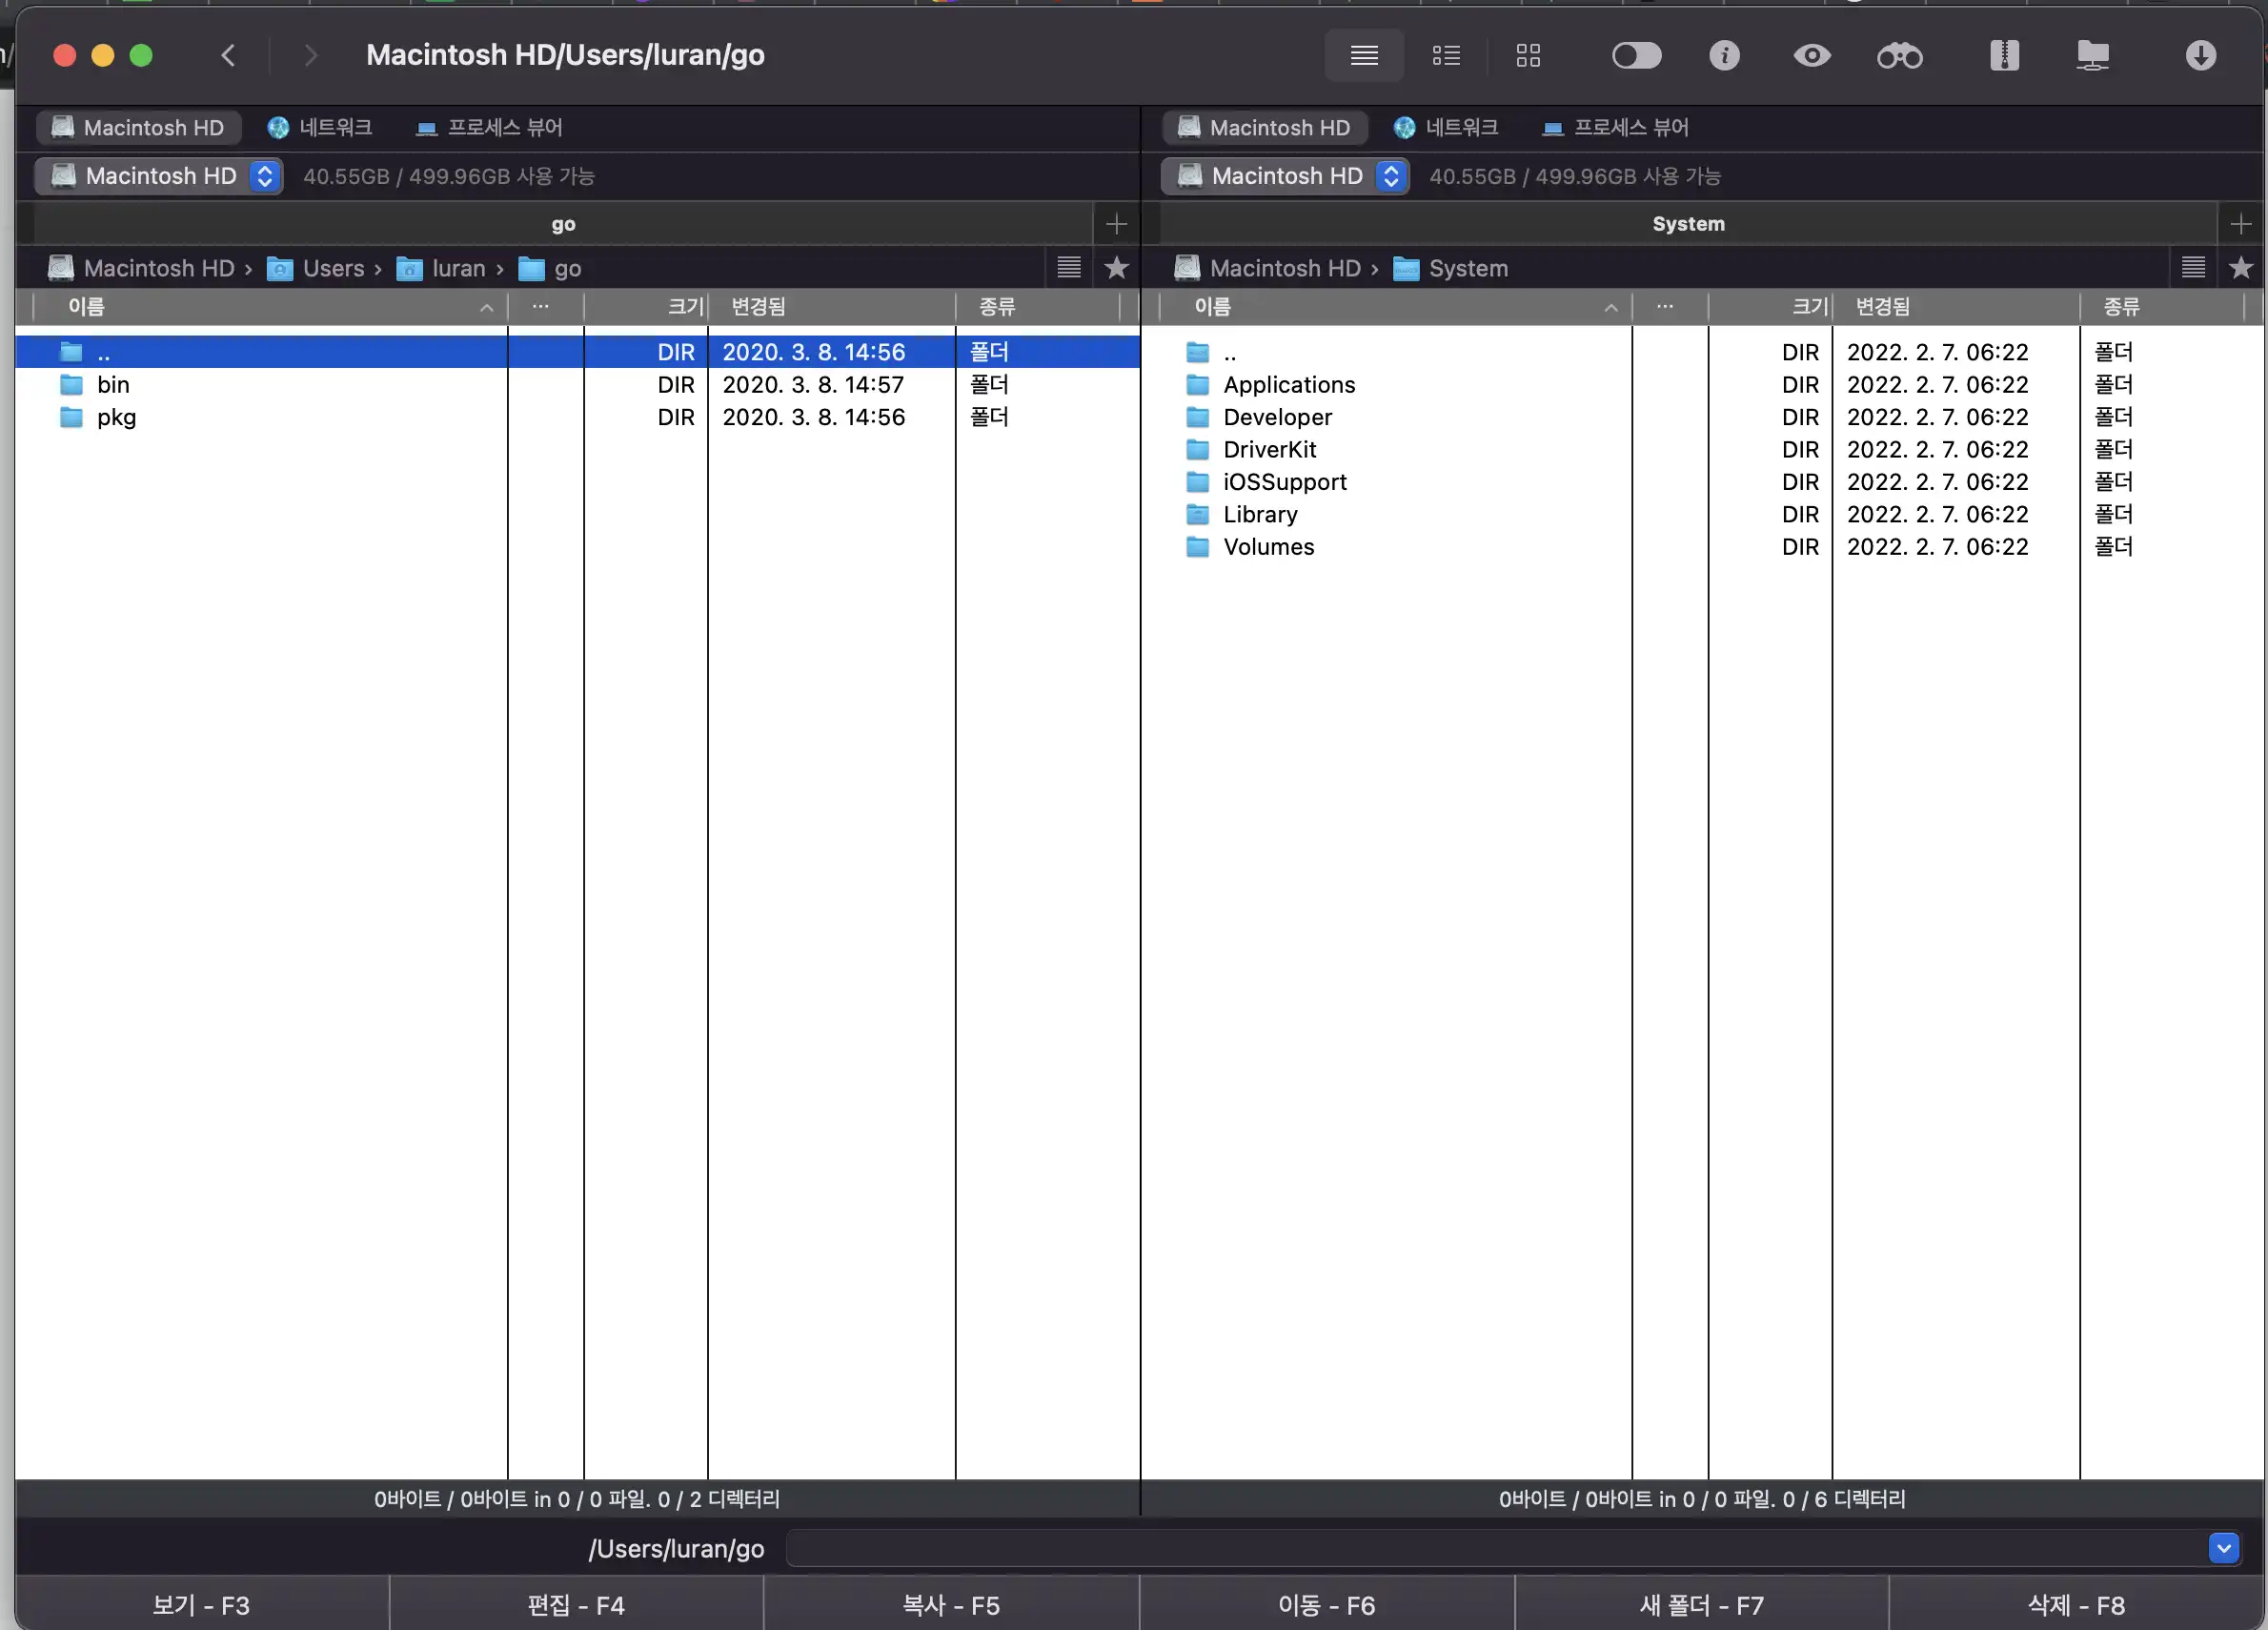Select the network tab in right pane
2268x1630 pixels.
point(1446,128)
